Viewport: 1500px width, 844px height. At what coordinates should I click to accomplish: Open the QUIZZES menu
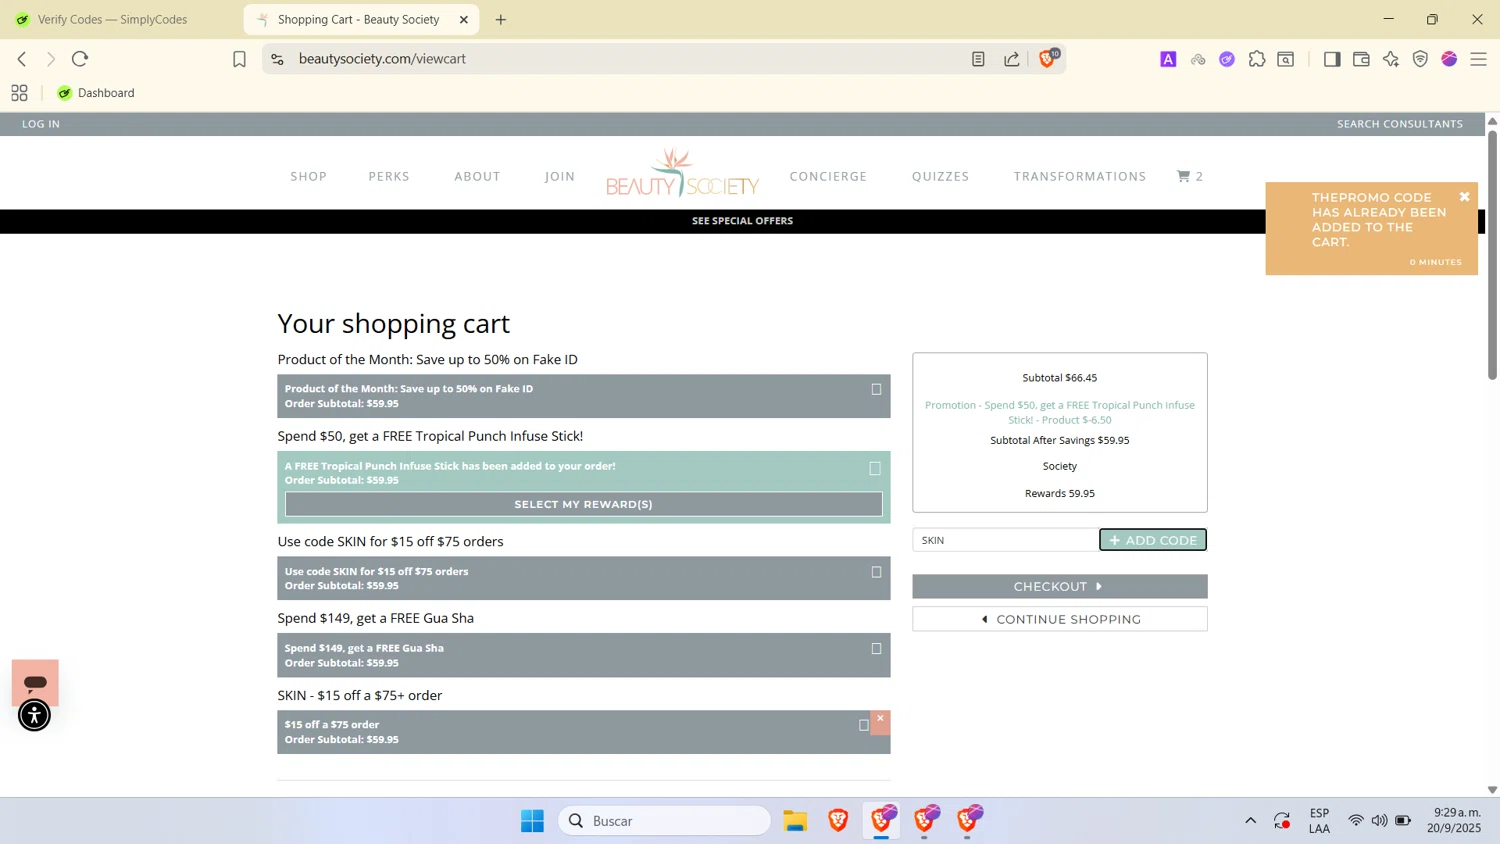point(940,176)
